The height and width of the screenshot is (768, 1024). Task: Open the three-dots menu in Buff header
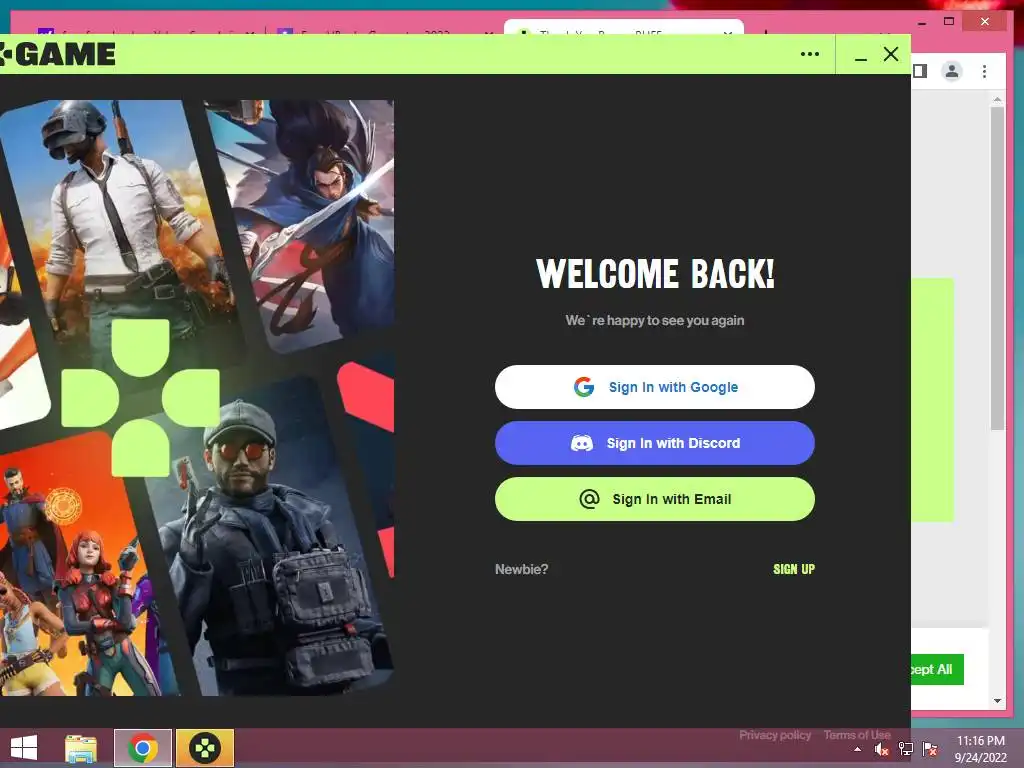pyautogui.click(x=810, y=54)
